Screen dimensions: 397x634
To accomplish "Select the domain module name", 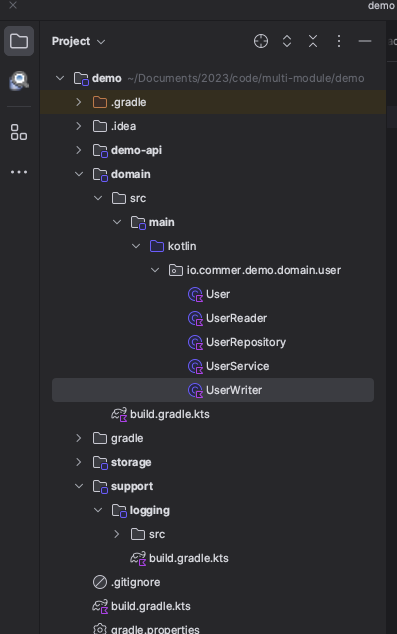I will (x=131, y=174).
